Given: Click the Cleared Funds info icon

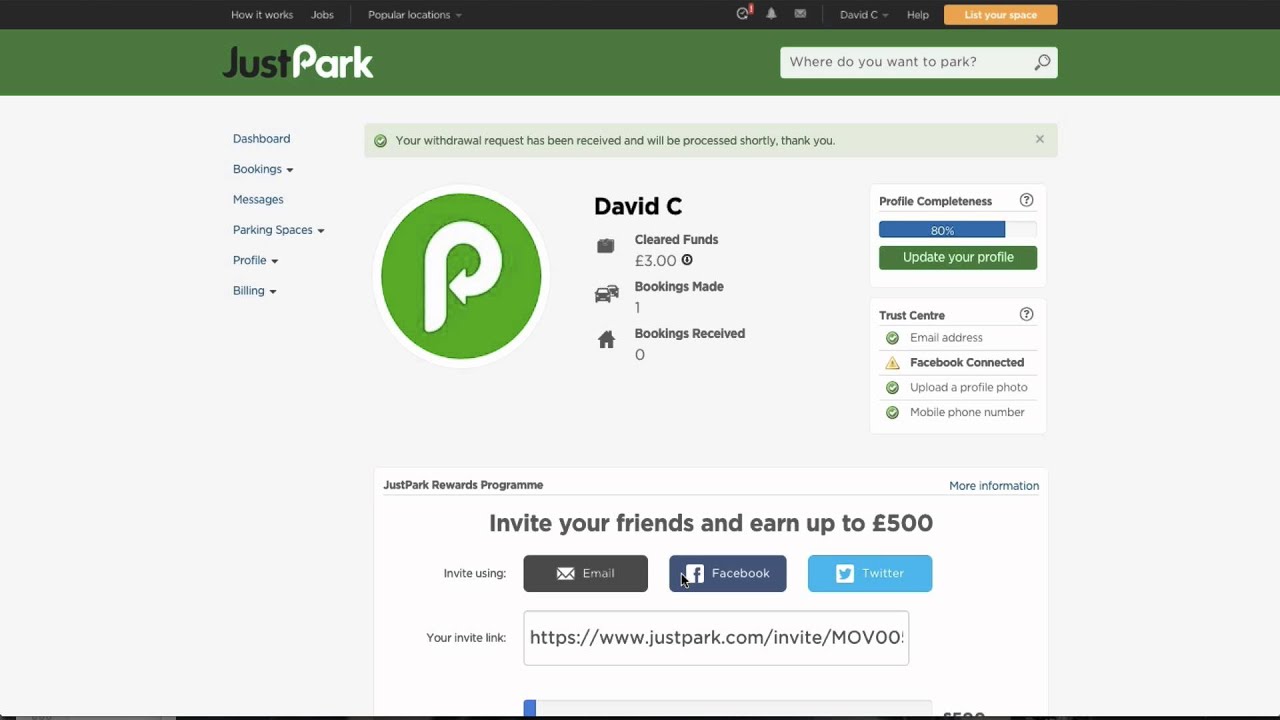Looking at the screenshot, I should pyautogui.click(x=687, y=260).
